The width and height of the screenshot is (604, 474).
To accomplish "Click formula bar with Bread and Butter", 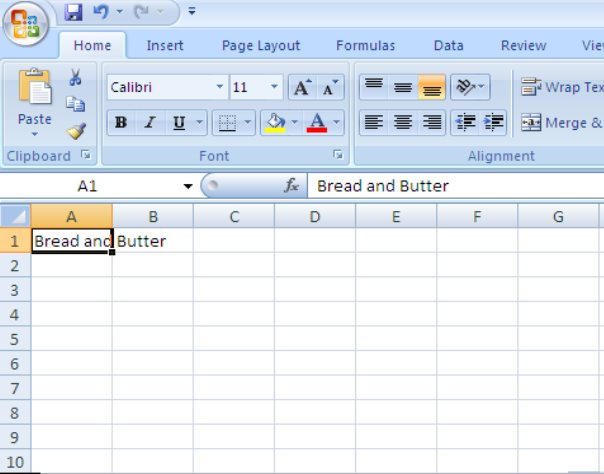I will click(456, 186).
